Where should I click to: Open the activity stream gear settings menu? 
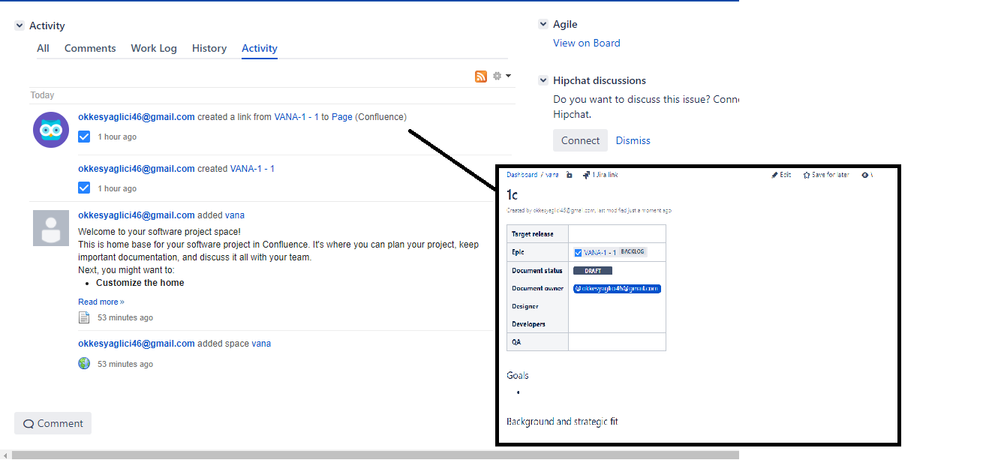click(x=502, y=76)
